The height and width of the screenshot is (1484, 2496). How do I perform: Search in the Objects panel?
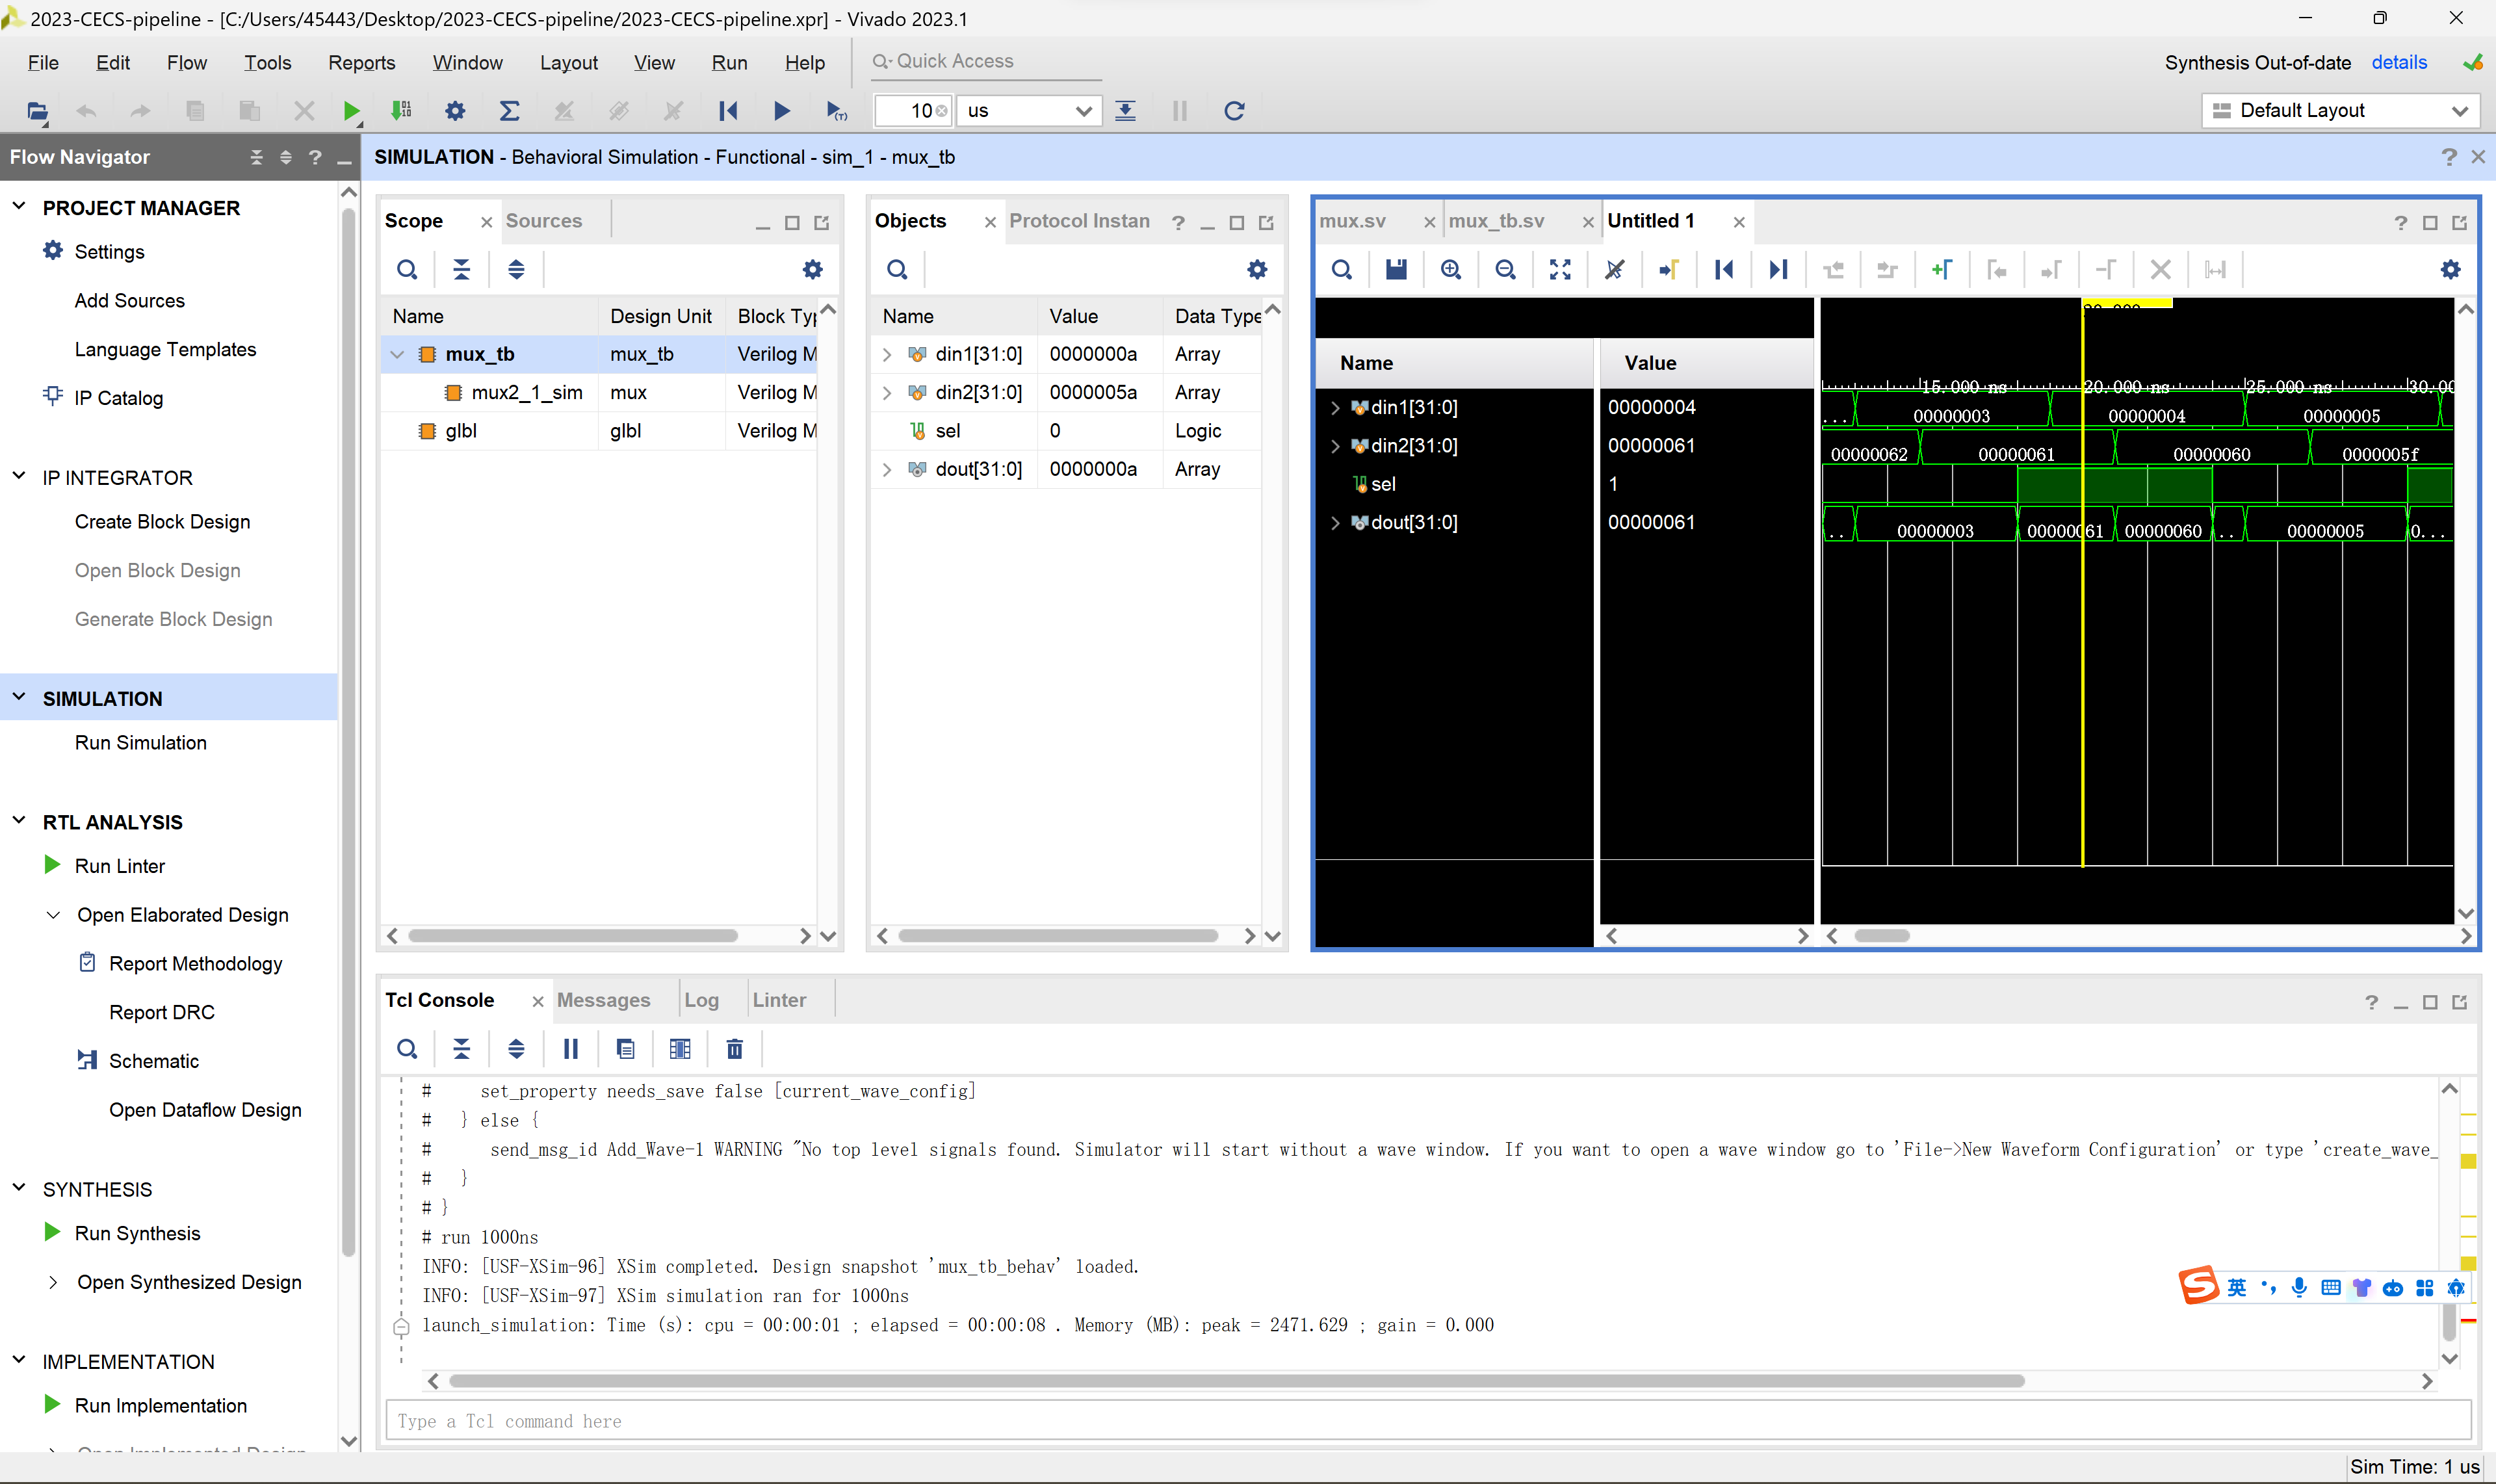pyautogui.click(x=897, y=269)
